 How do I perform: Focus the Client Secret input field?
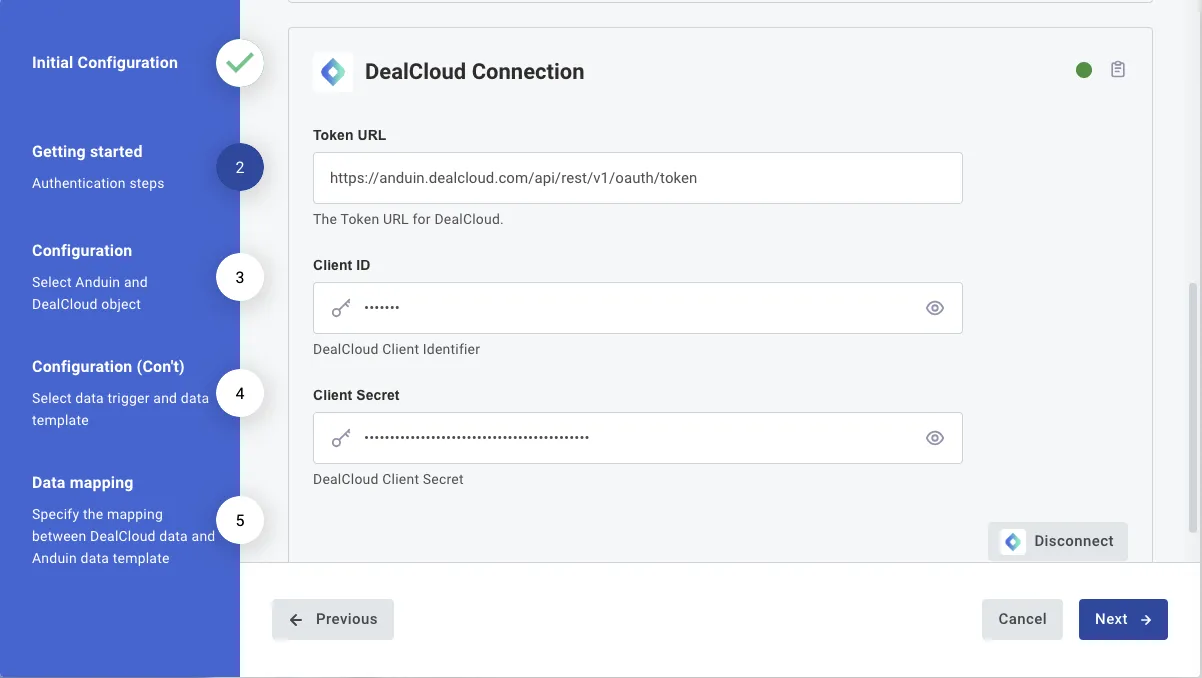click(638, 438)
